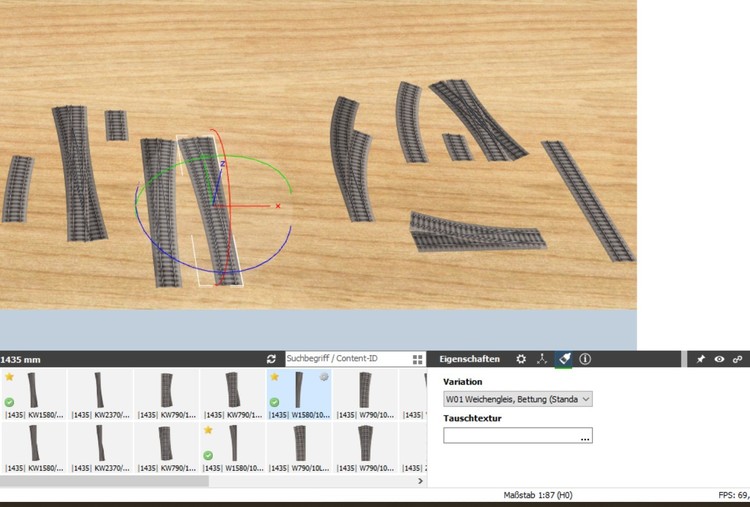Focus the Suchbegriff / Content-ID search box

[x=348, y=359]
